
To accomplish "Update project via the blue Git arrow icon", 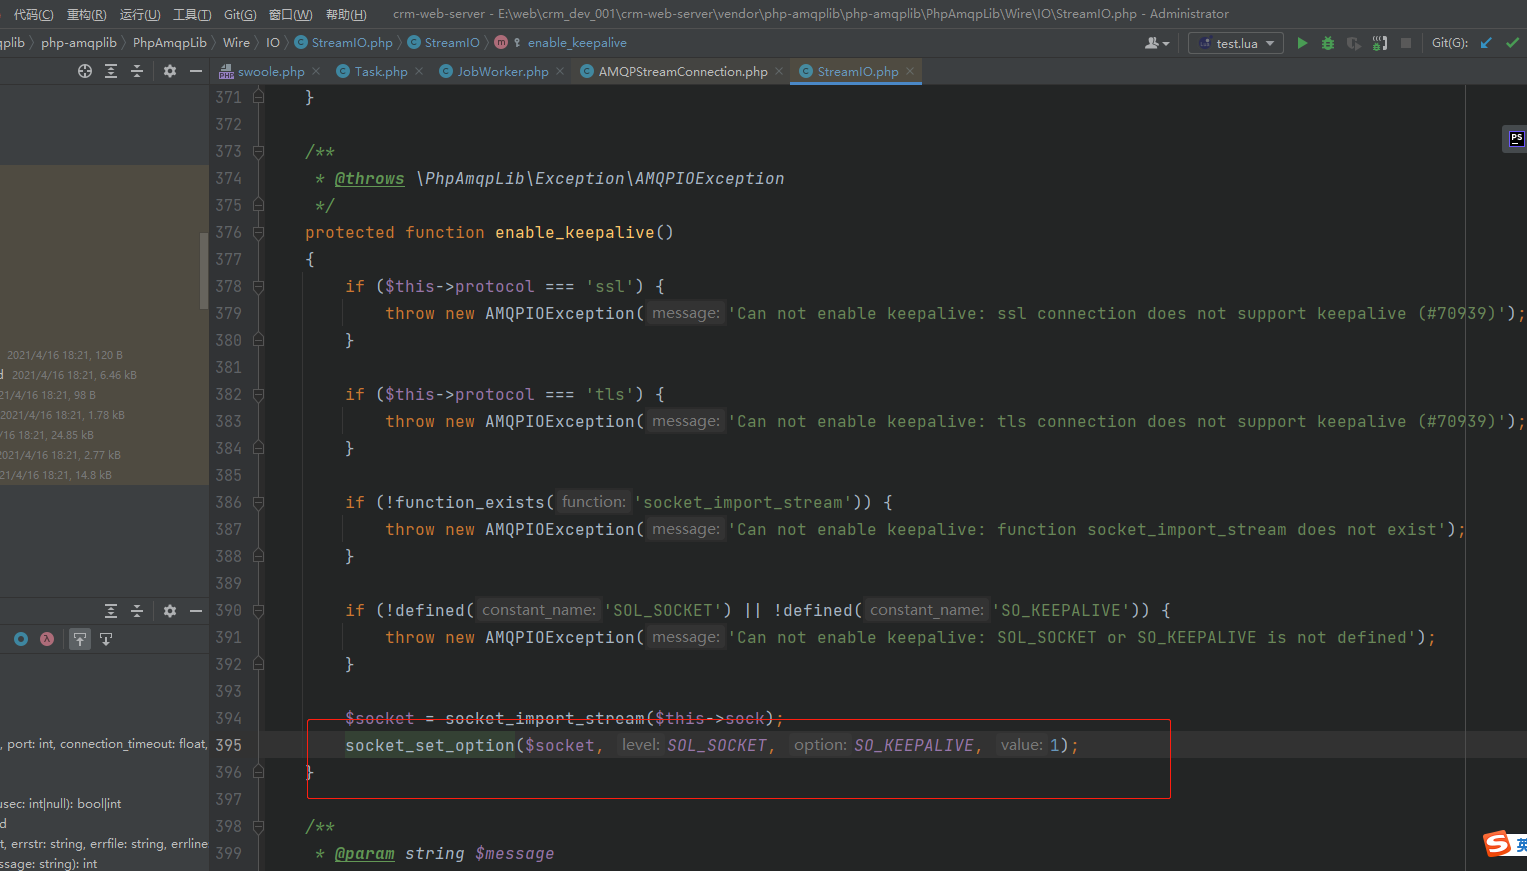I will (x=1487, y=43).
